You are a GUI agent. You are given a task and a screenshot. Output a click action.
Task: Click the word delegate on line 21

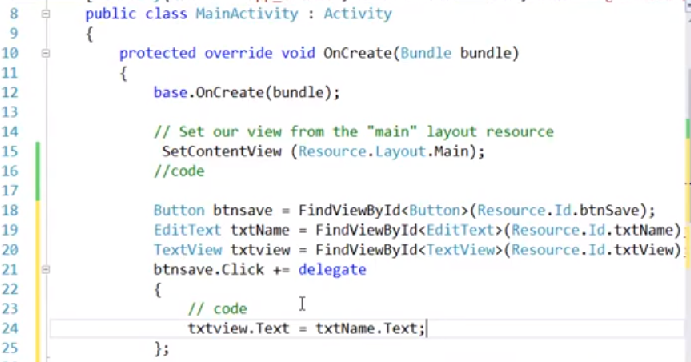[332, 269]
